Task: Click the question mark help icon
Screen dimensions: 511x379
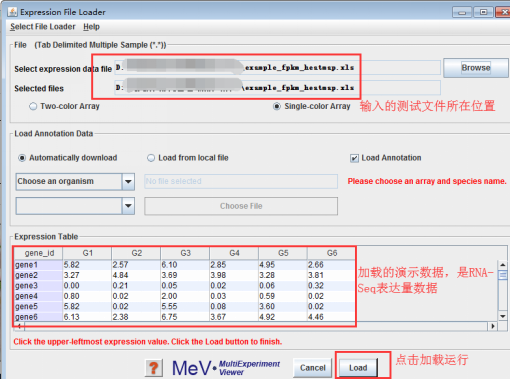Action: coord(154,368)
